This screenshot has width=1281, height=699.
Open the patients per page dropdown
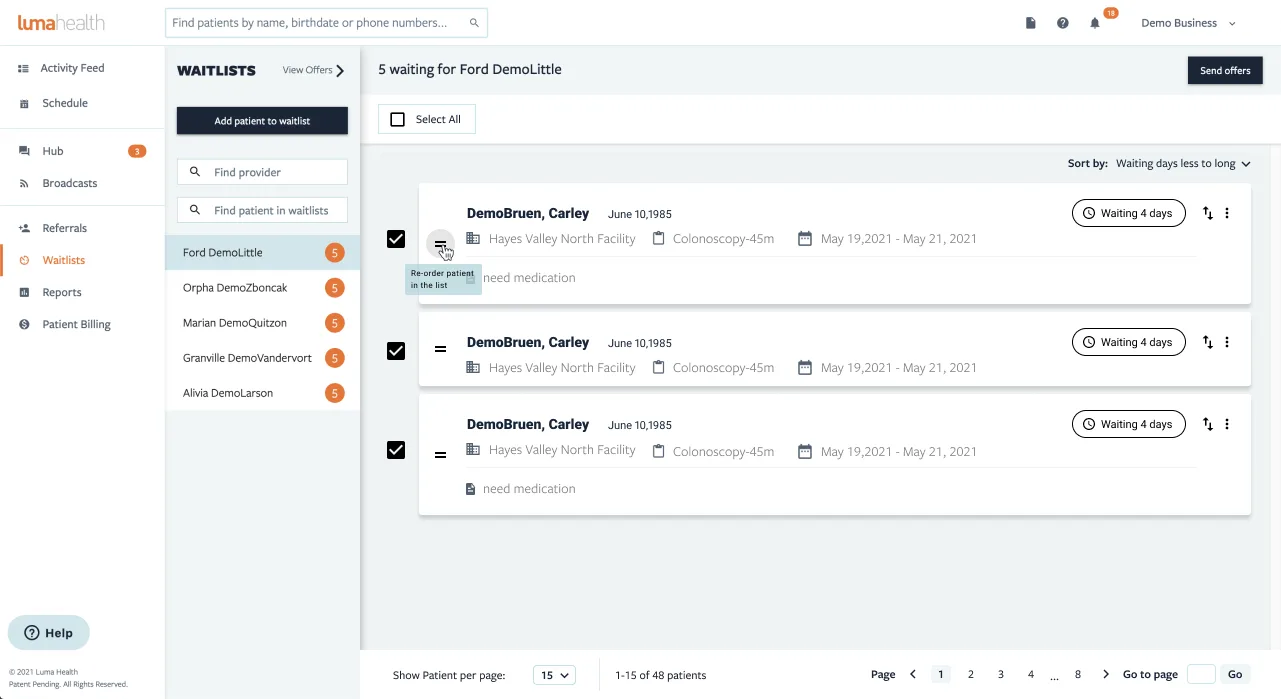coord(554,675)
